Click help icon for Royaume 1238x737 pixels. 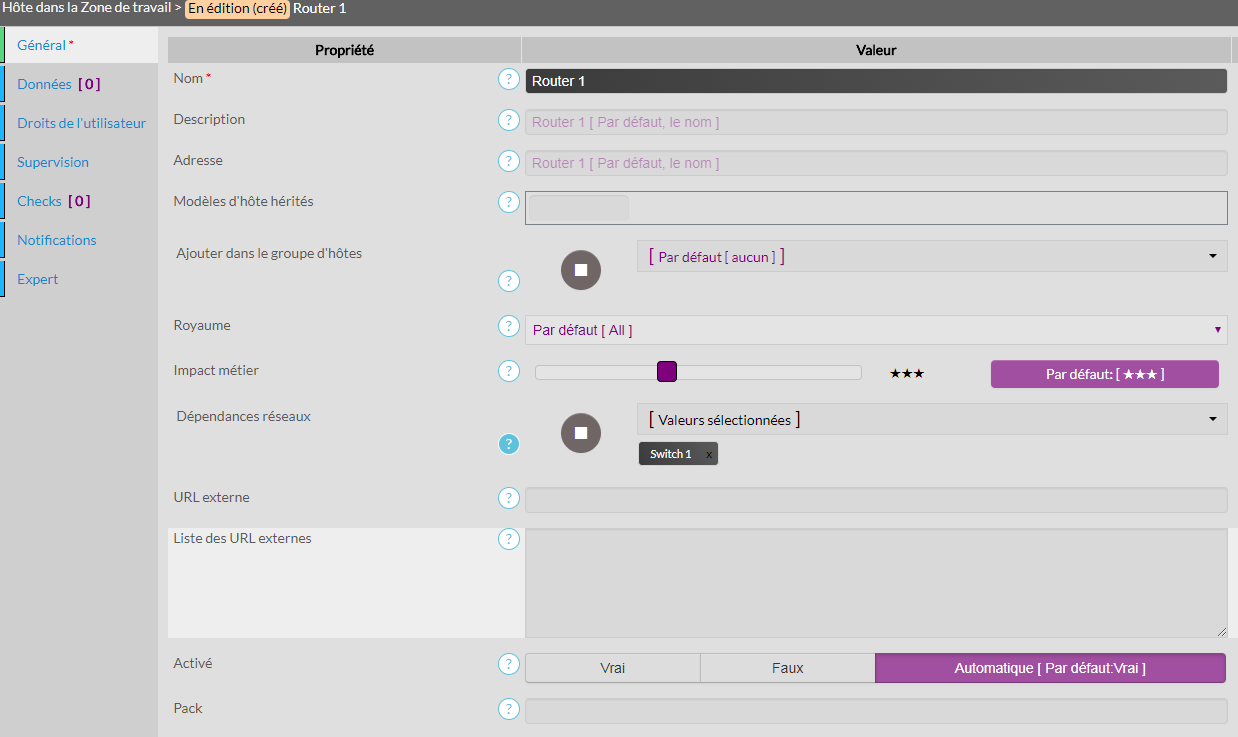[x=509, y=327]
